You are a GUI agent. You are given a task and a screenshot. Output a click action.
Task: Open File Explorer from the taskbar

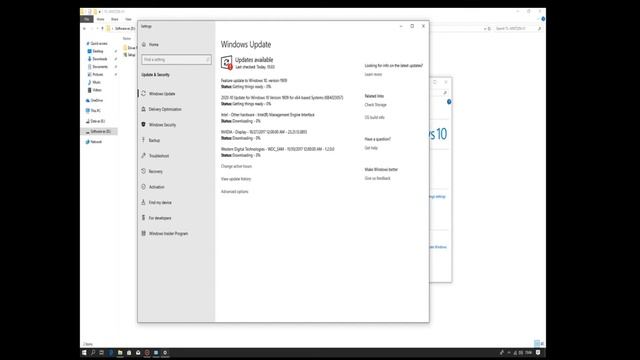120,353
